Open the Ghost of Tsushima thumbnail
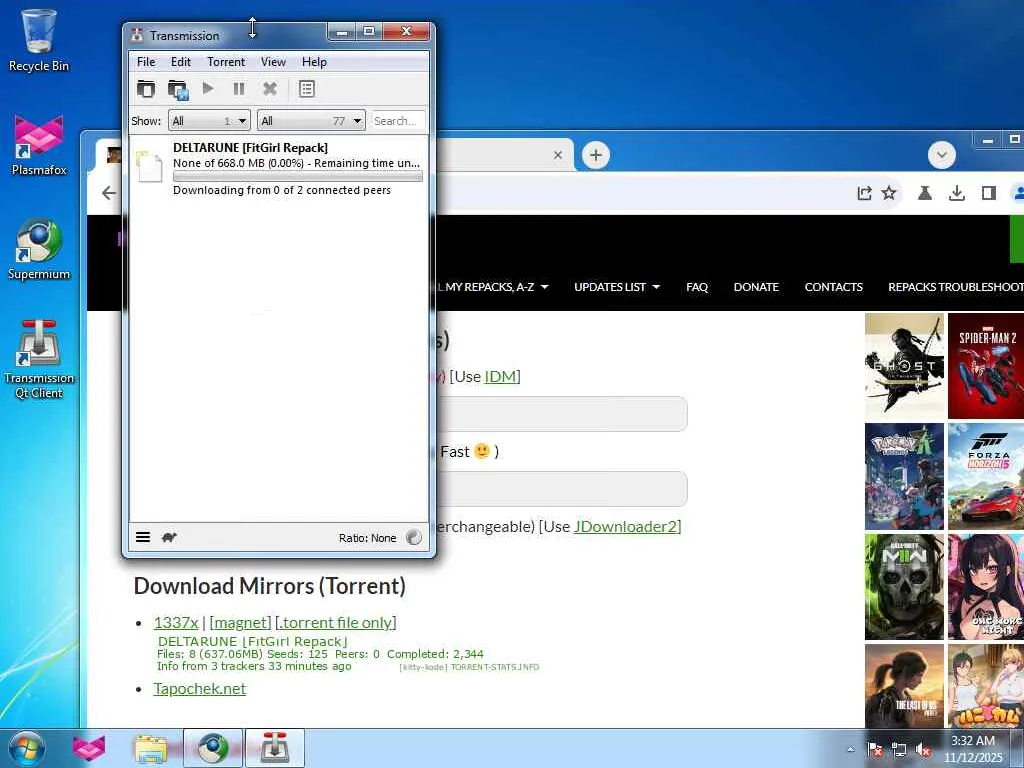The height and width of the screenshot is (768, 1024). 904,366
